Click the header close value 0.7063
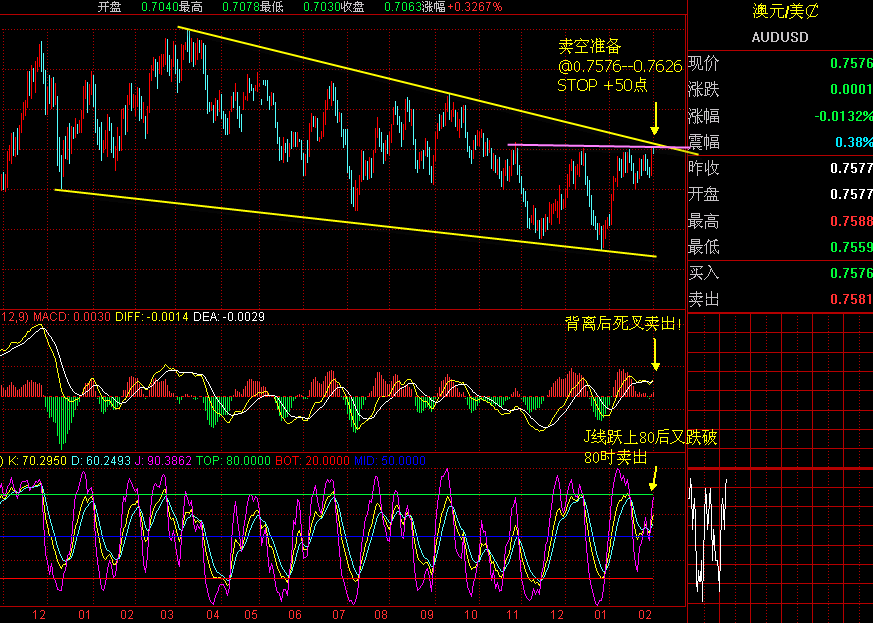873x623 pixels. [403, 7]
